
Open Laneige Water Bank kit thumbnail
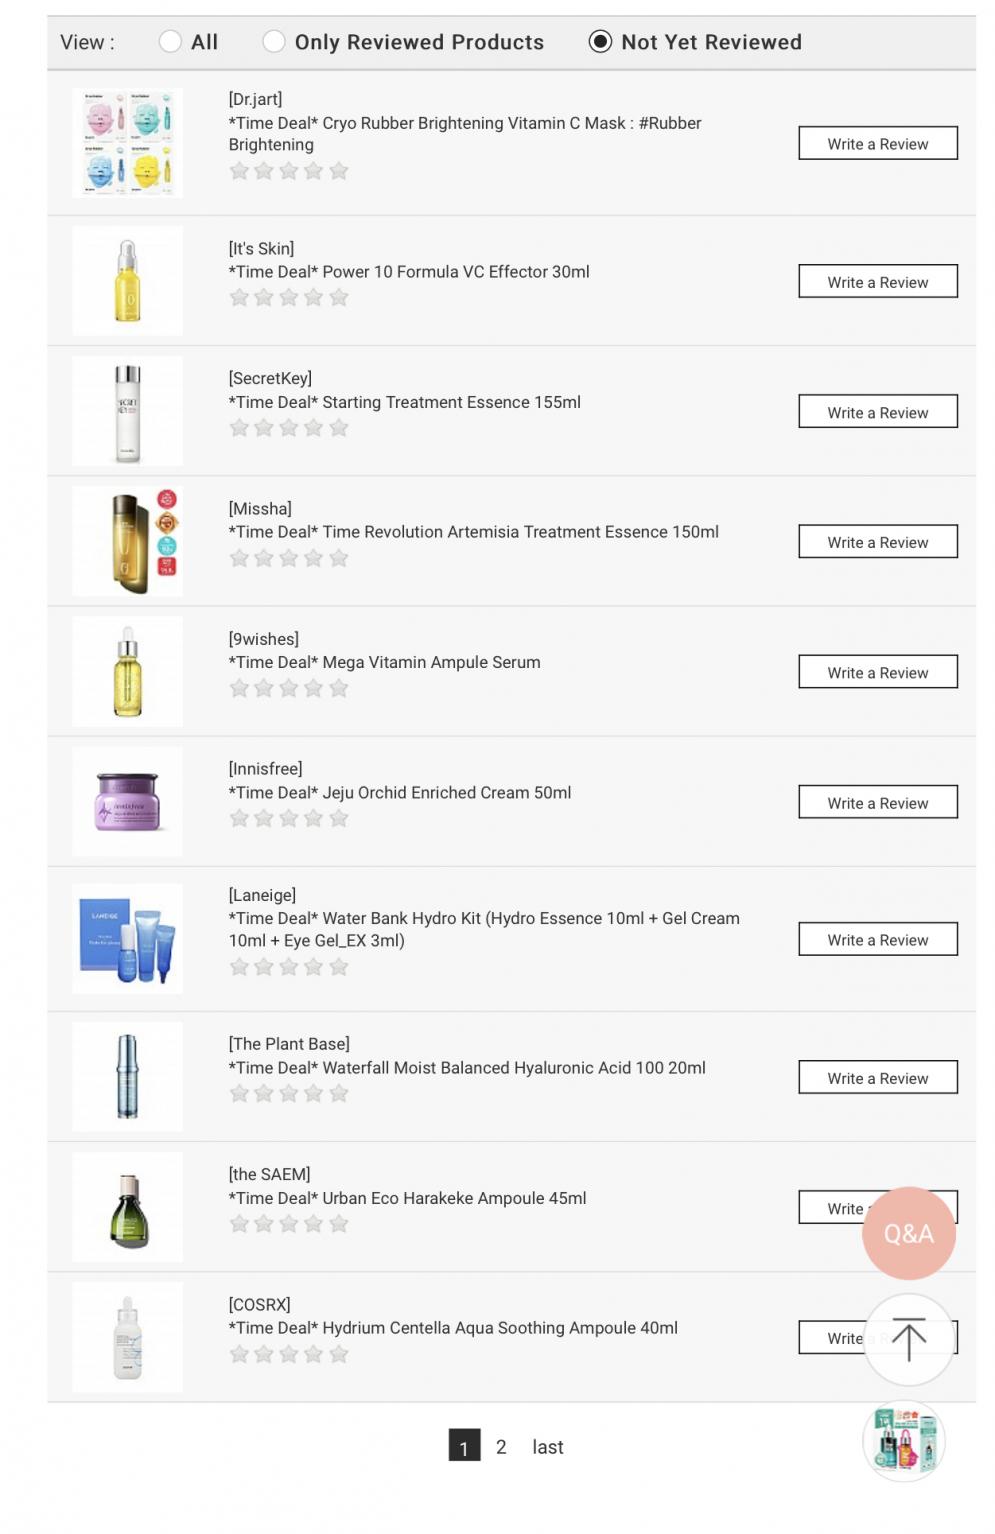tap(127, 939)
